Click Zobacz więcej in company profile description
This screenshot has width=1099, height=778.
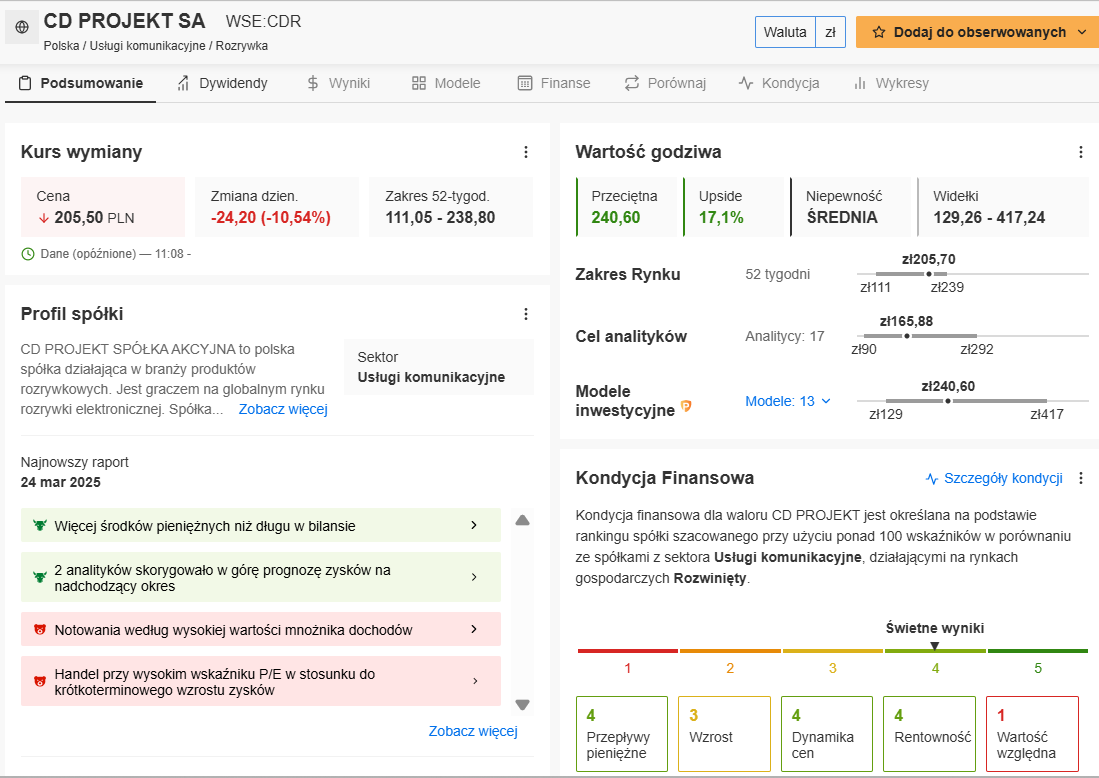(x=283, y=409)
